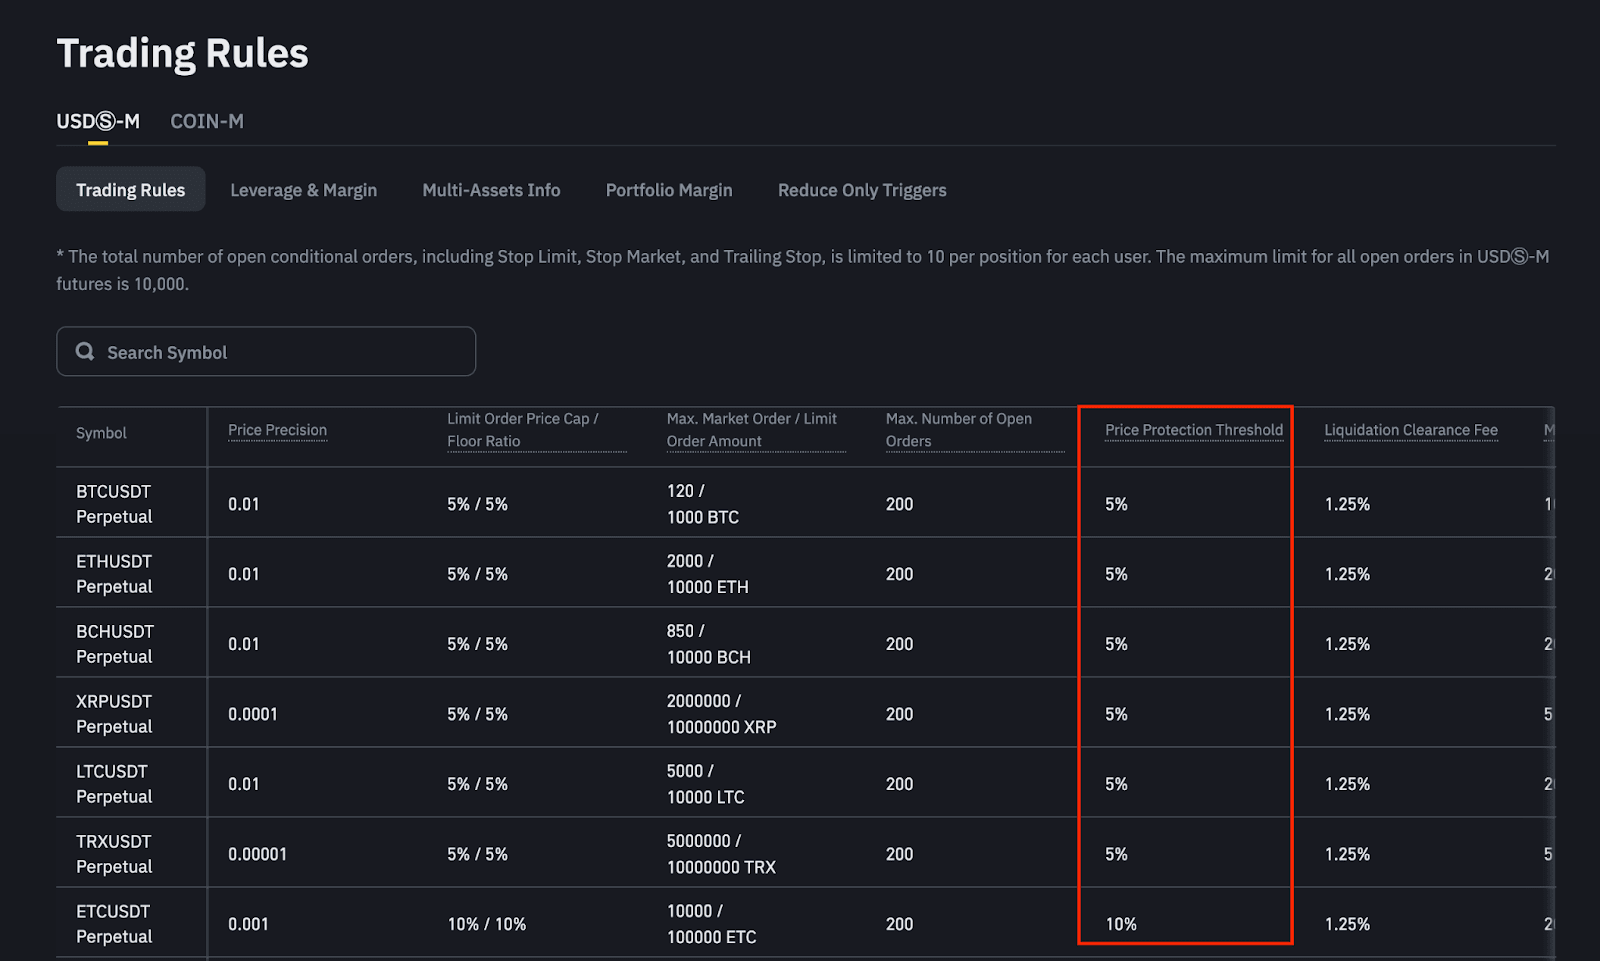Open the Multi-Assets Info tab
The width and height of the screenshot is (1600, 961).
[x=491, y=190]
